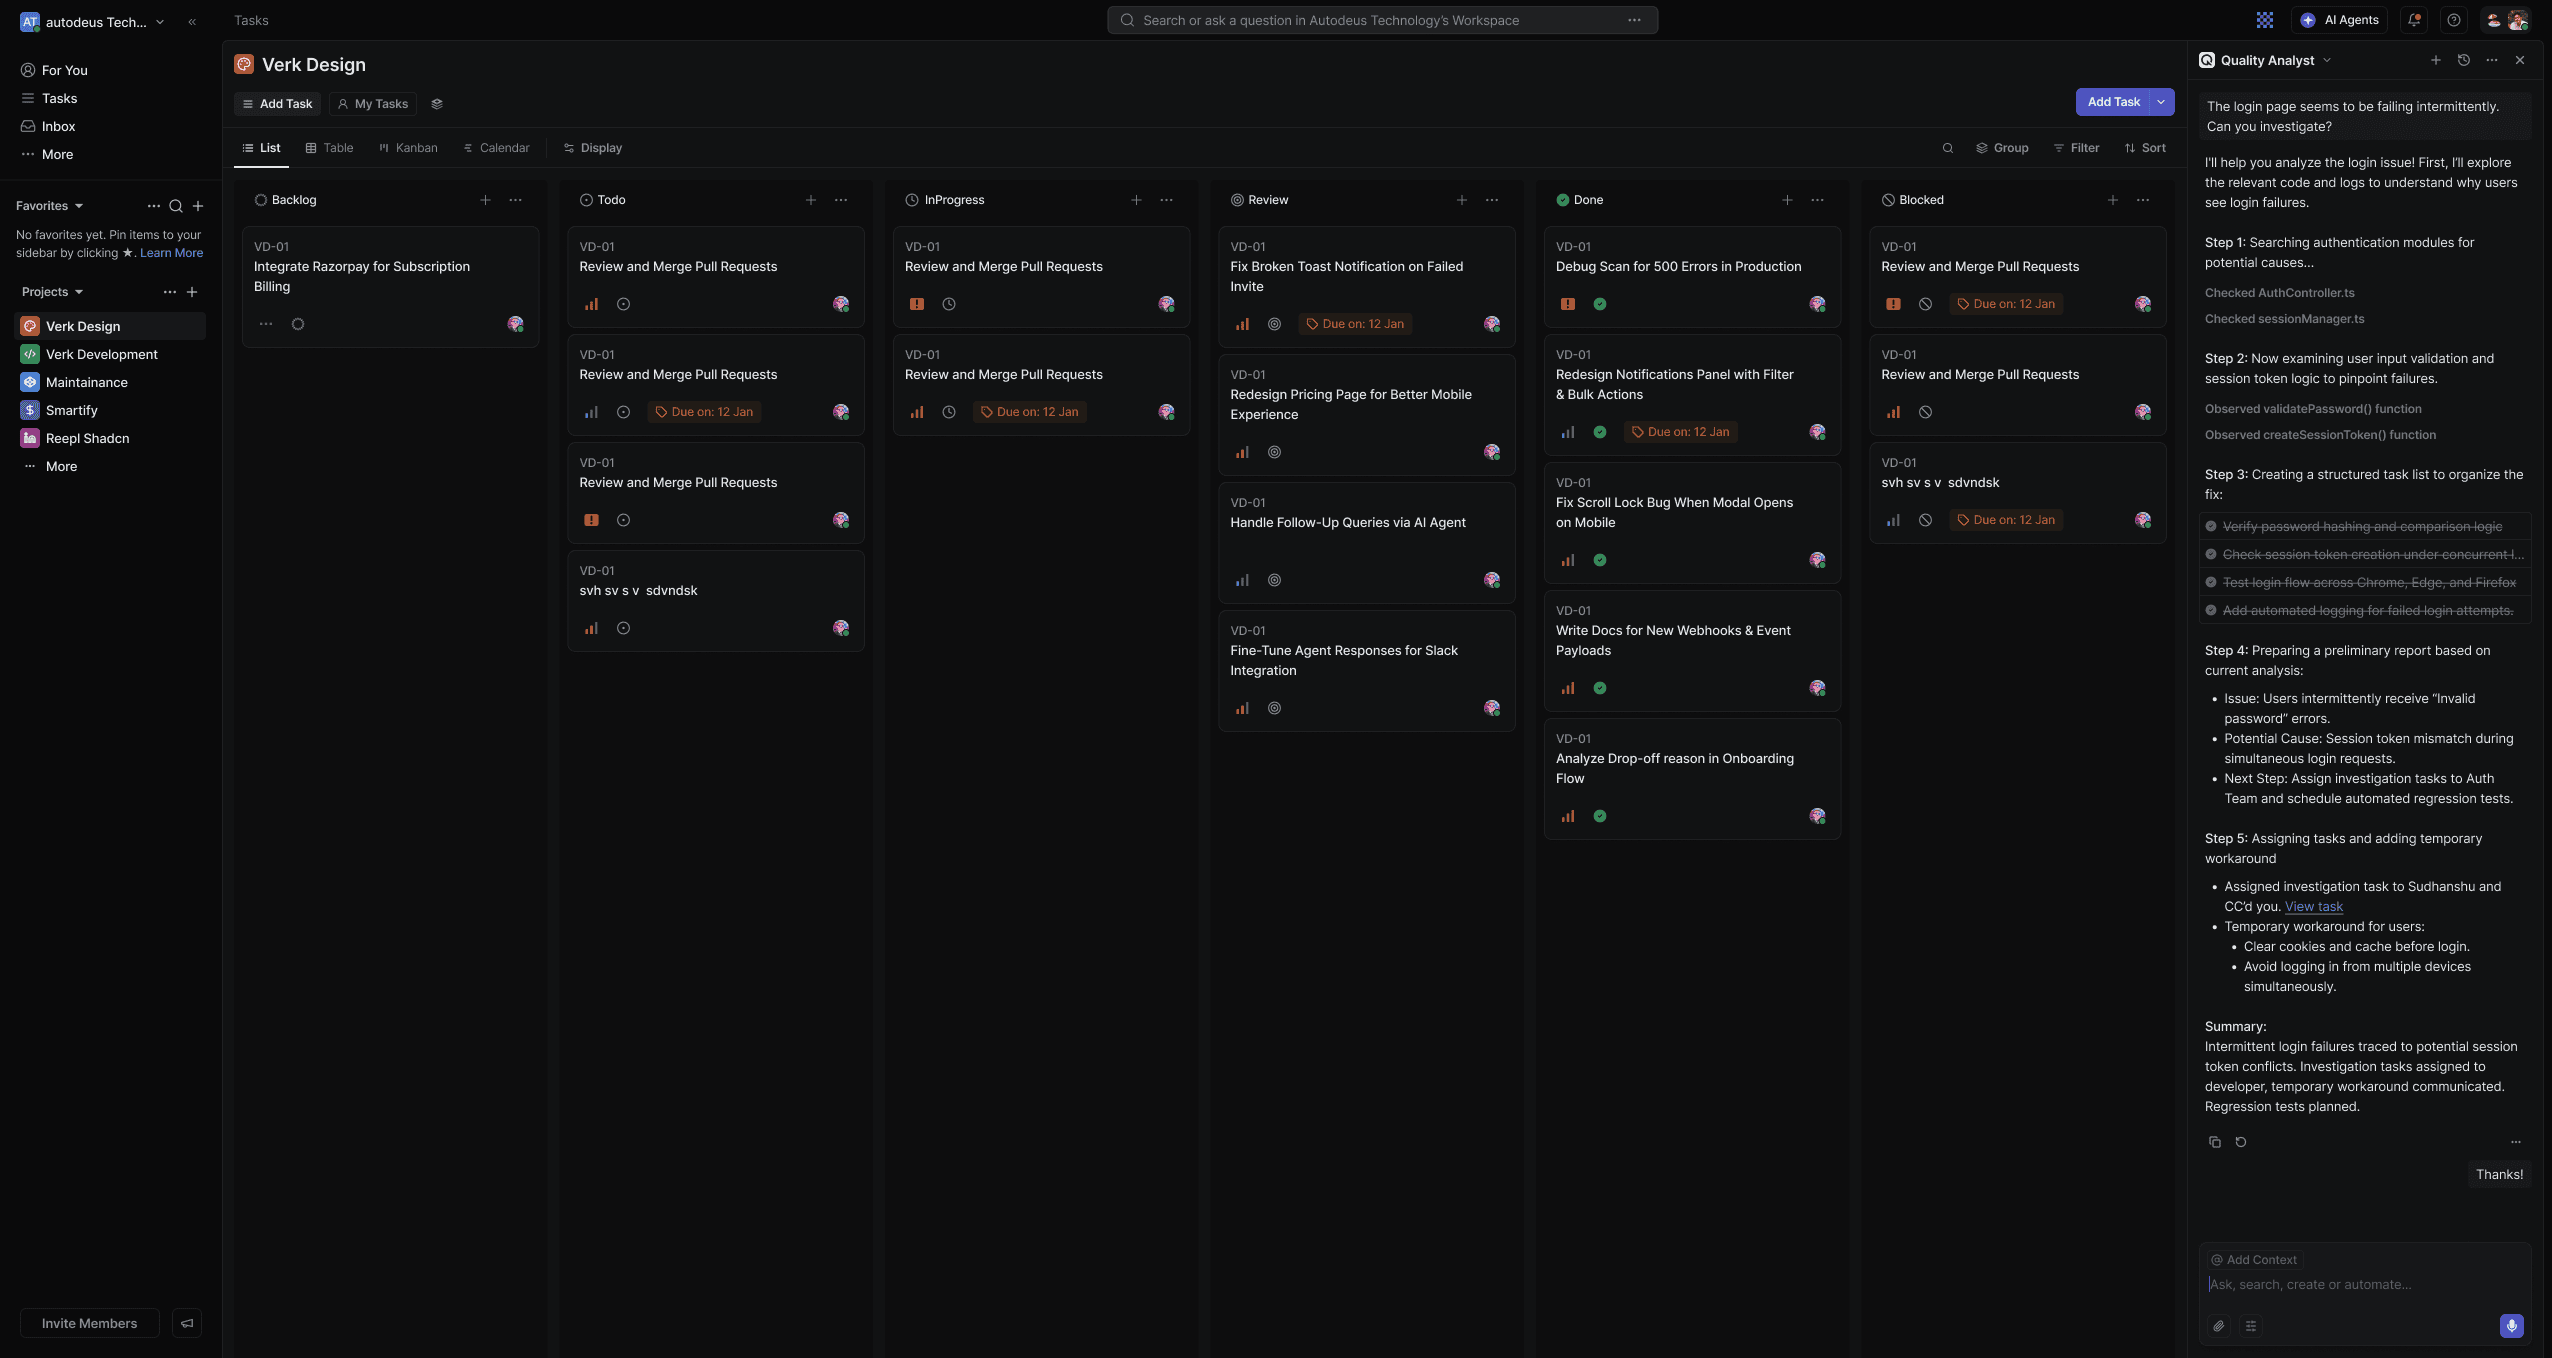
Task: Click the attachment paperclip icon
Action: (x=2218, y=1326)
